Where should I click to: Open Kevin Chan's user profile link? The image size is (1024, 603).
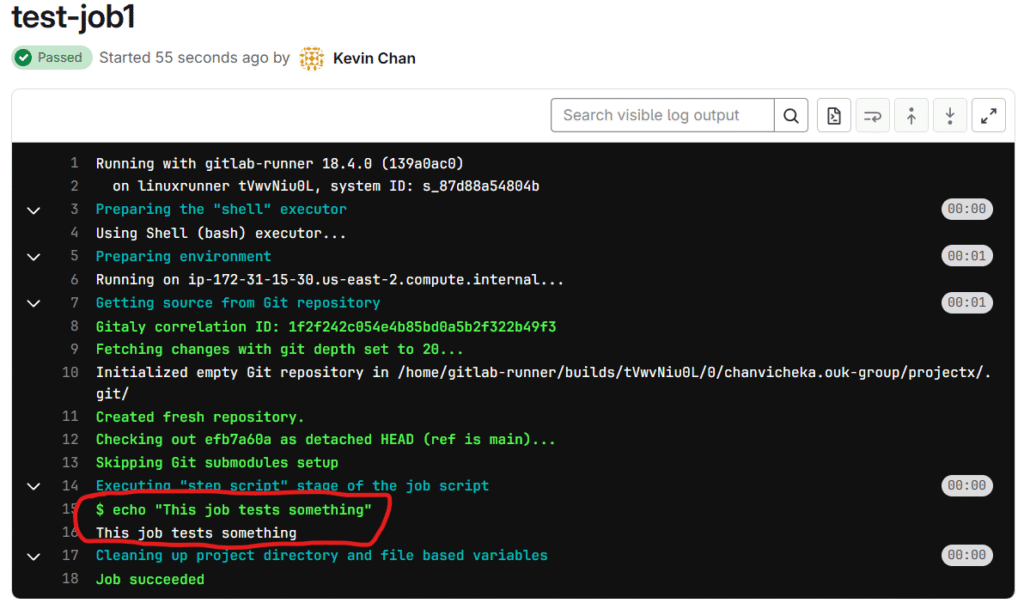[x=374, y=58]
